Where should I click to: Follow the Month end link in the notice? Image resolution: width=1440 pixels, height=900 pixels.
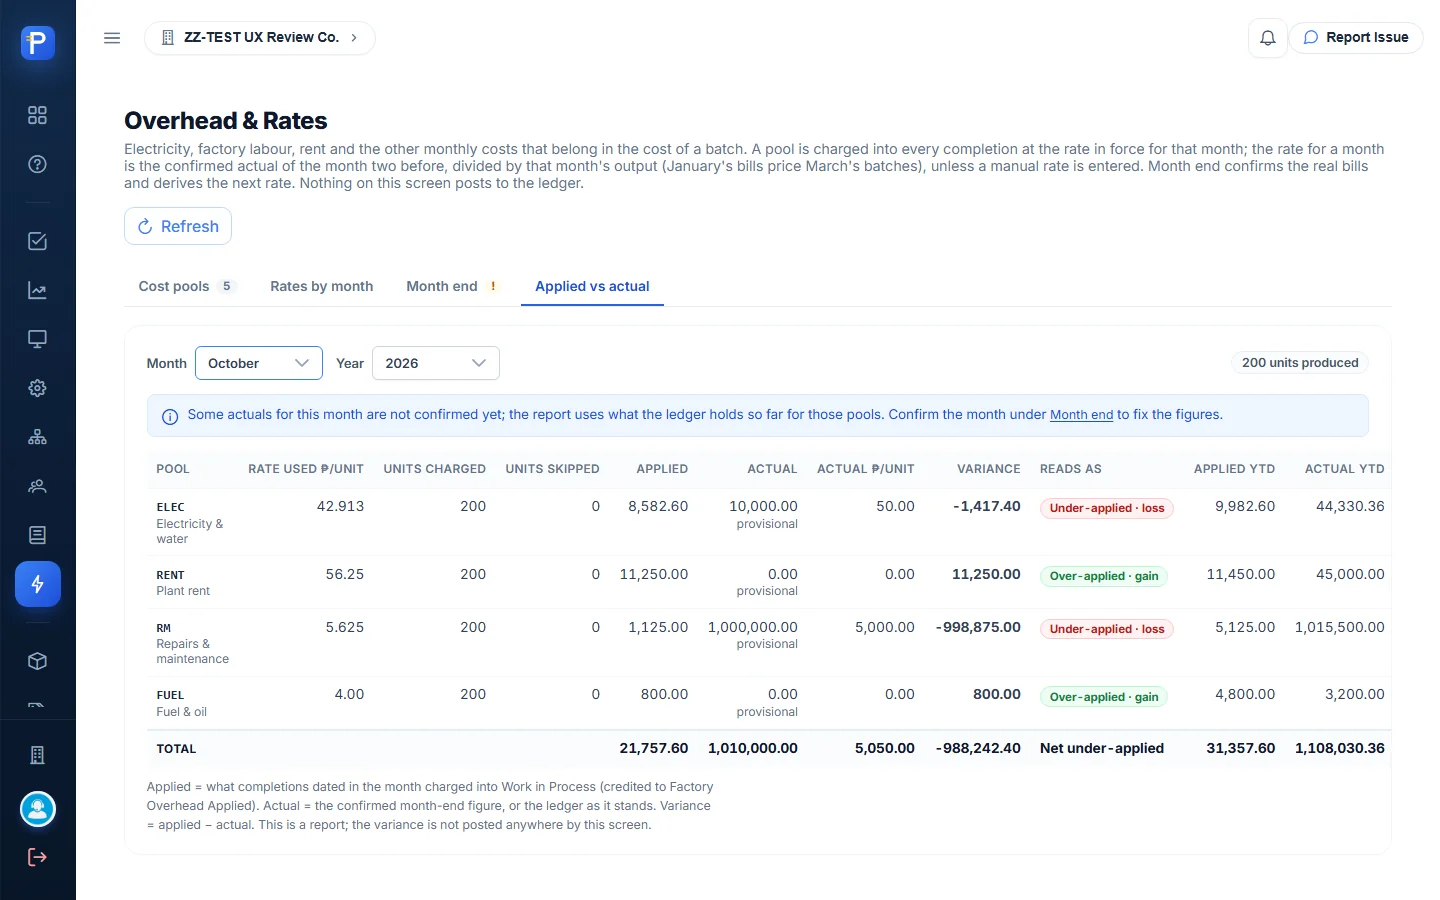tap(1081, 415)
